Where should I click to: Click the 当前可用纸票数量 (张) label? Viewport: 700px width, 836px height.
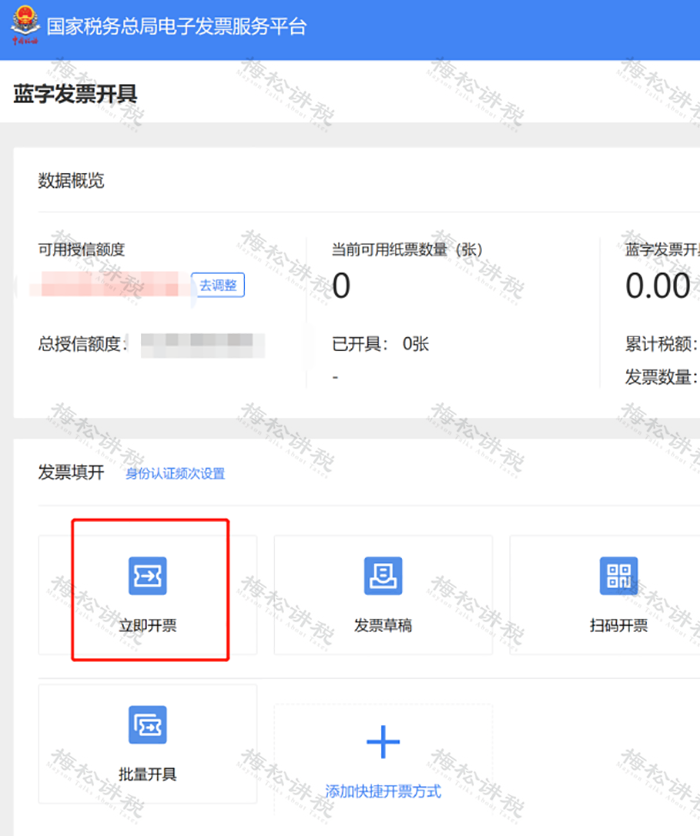click(407, 250)
